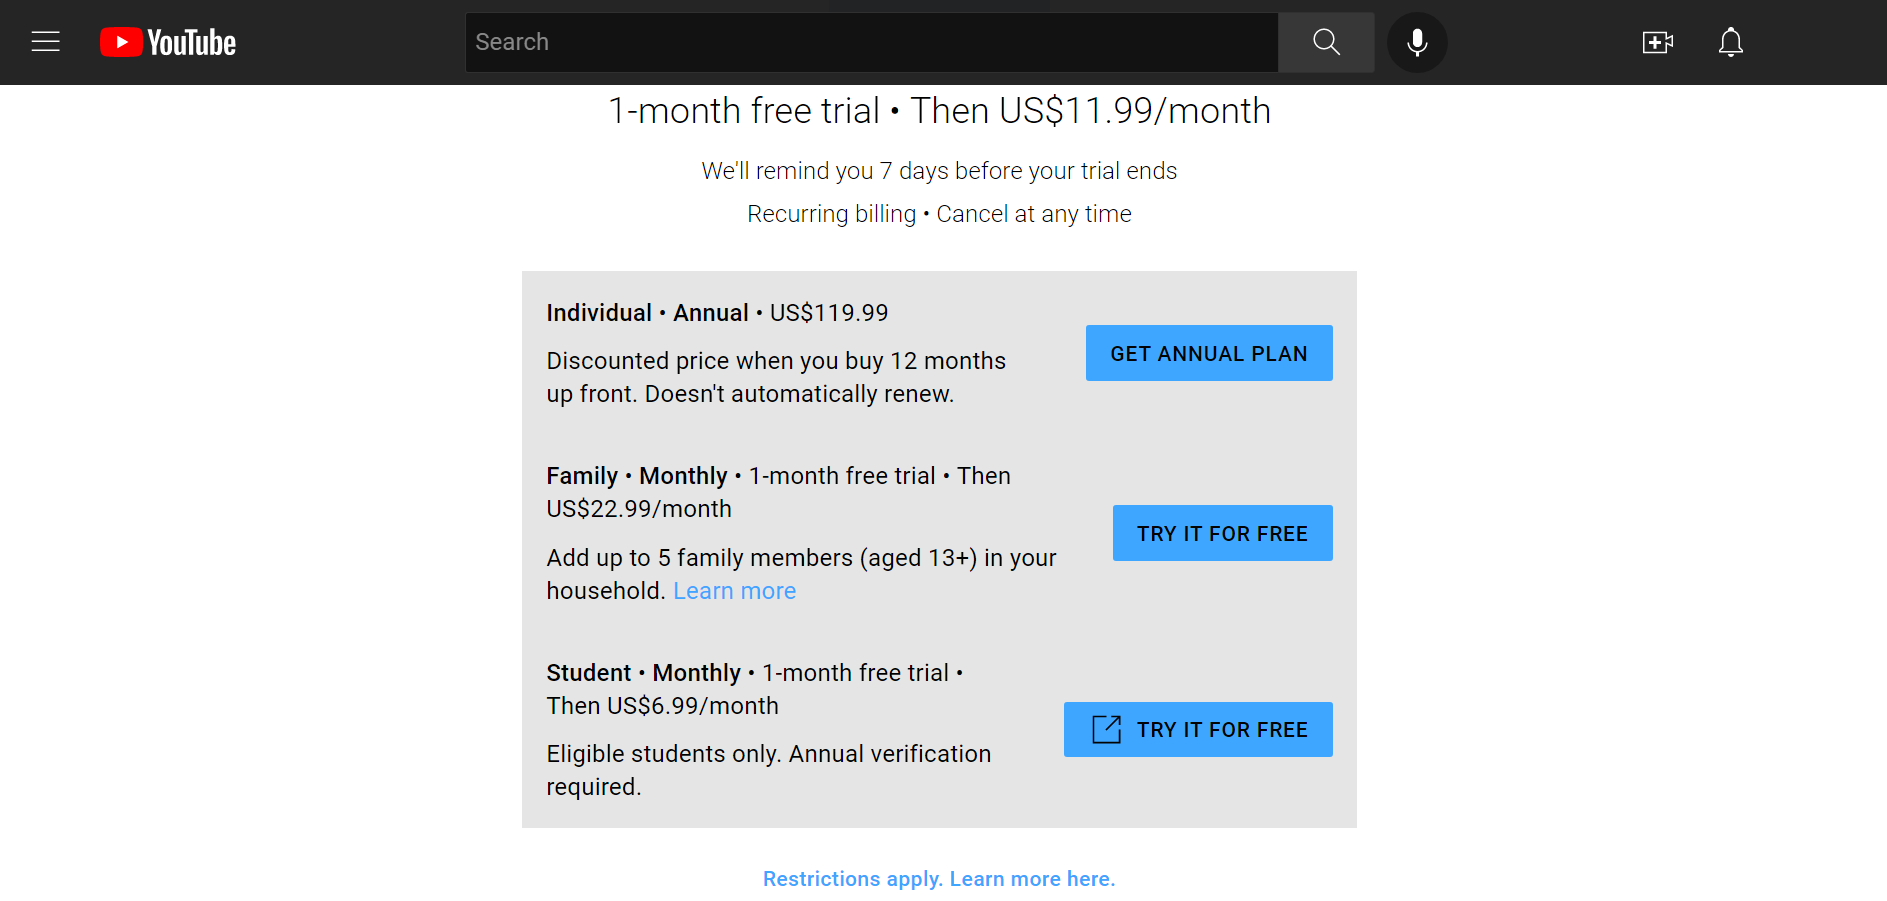Image resolution: width=1887 pixels, height=901 pixels.
Task: Activate voice search microphone
Action: coord(1417,42)
